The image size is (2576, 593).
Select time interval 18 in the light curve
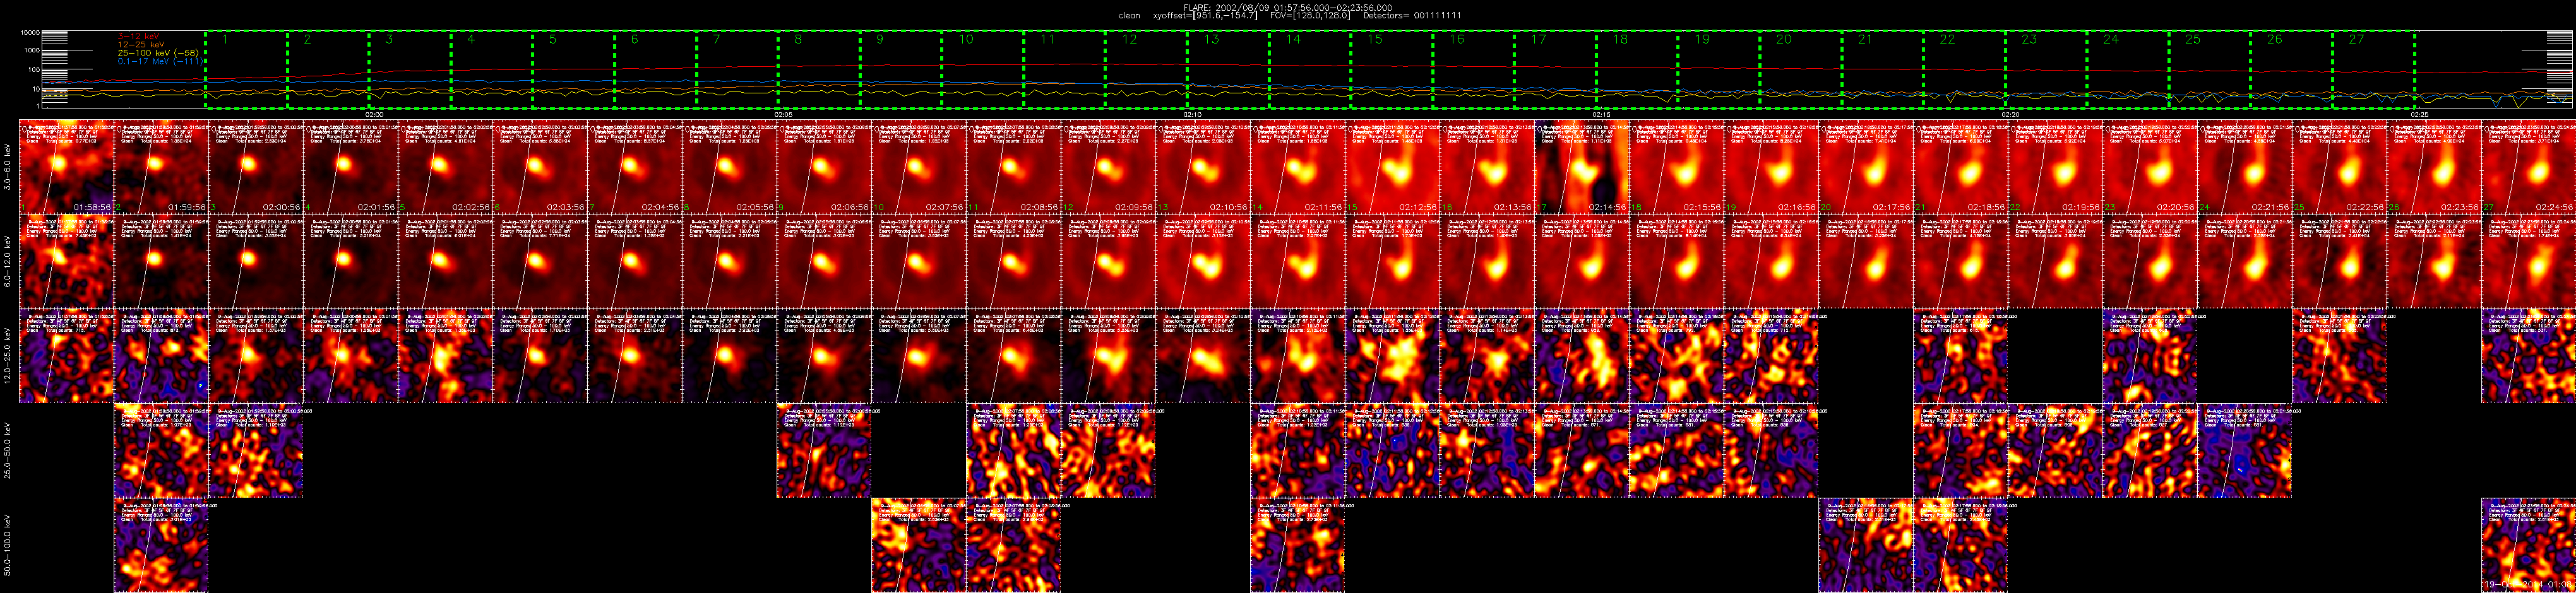click(x=1637, y=69)
